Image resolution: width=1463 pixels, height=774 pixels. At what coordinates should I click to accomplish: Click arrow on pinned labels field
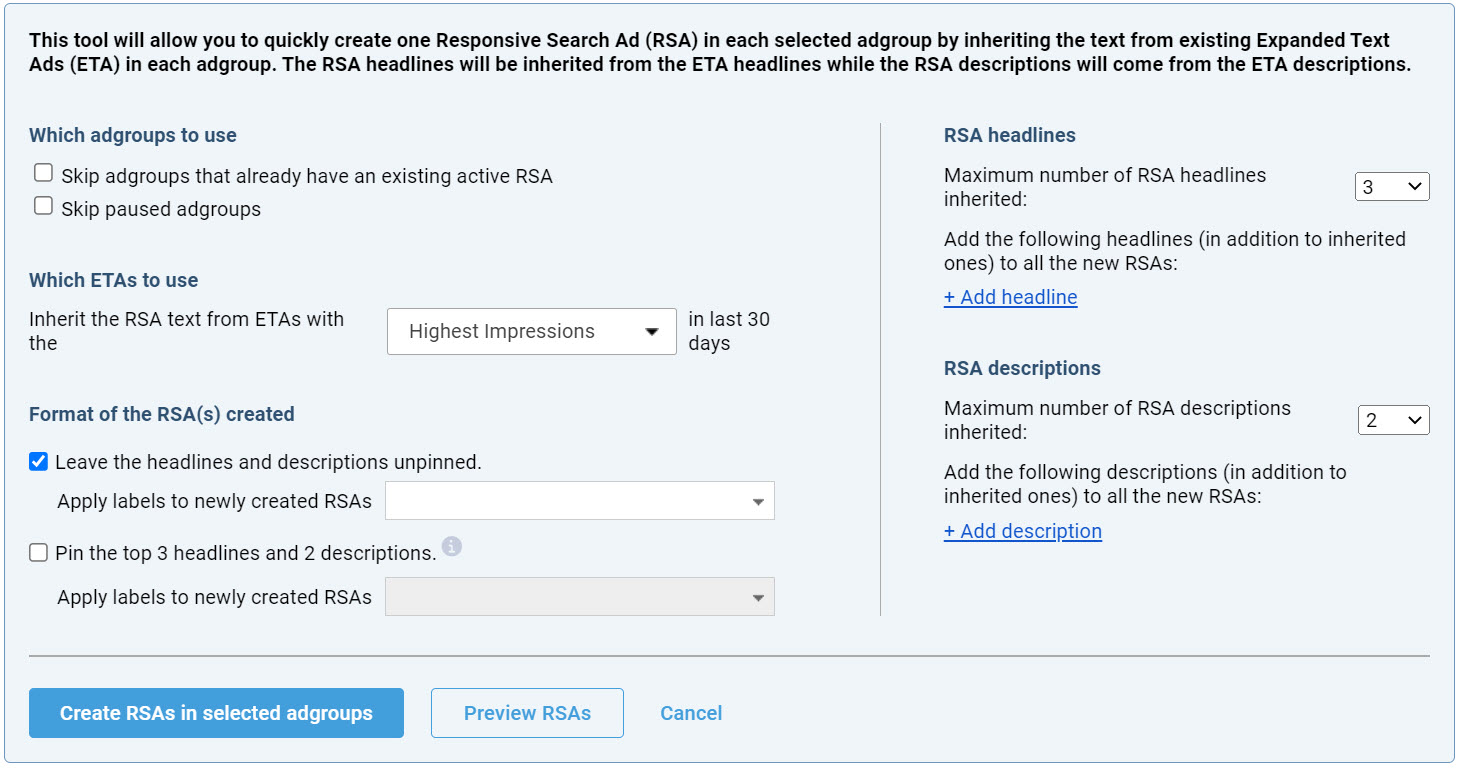tap(758, 598)
